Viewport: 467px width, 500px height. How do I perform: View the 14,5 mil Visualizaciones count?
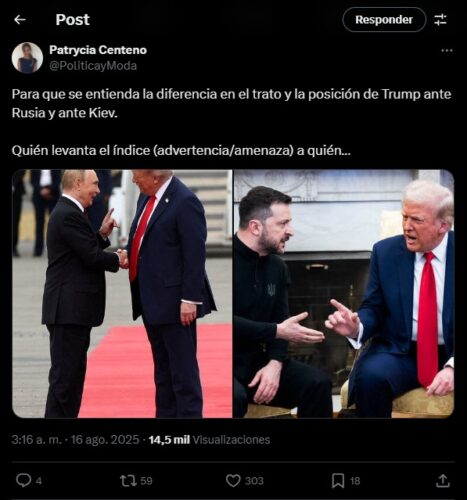click(x=209, y=440)
